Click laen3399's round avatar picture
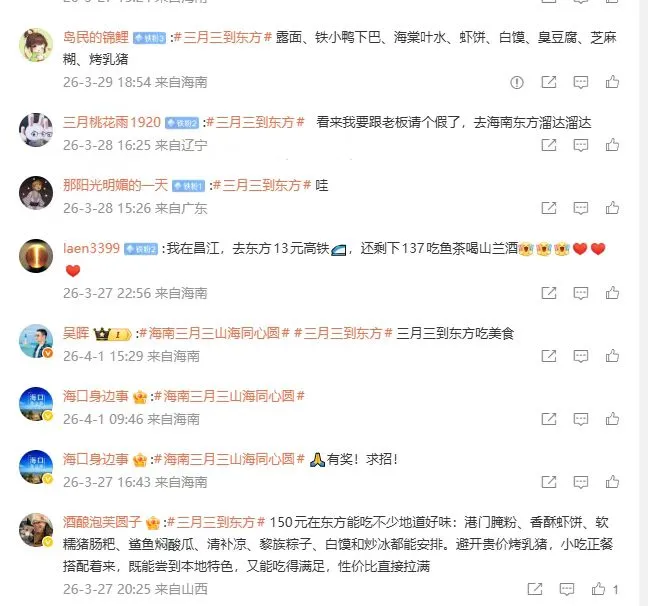The height and width of the screenshot is (606, 648). (36, 256)
